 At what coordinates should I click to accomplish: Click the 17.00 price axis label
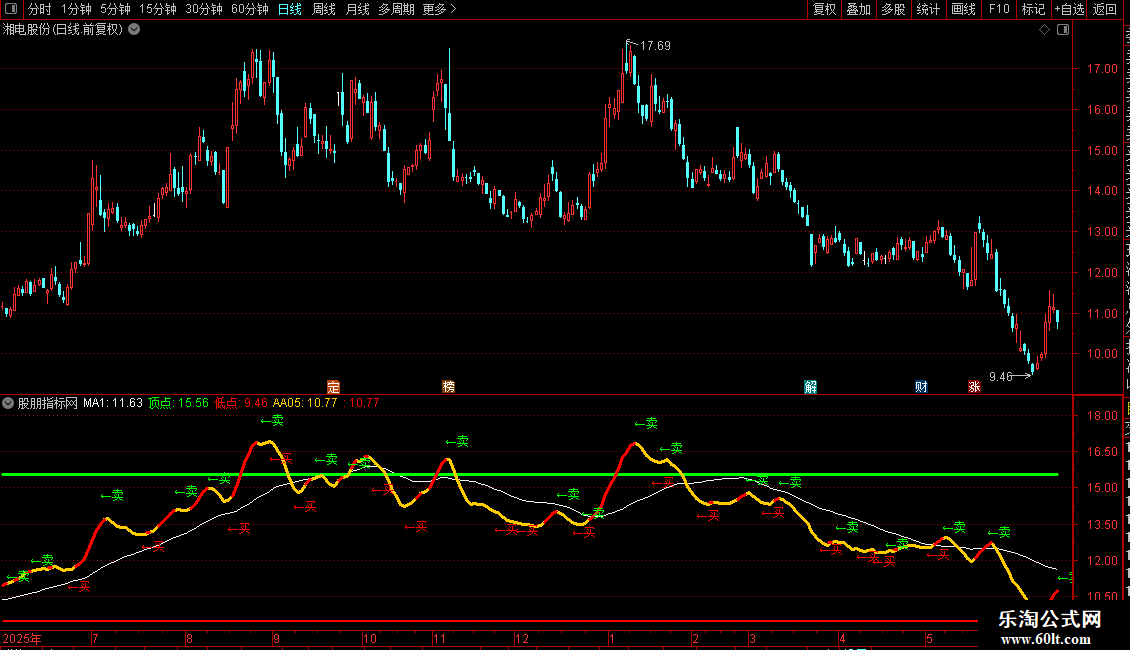1102,69
